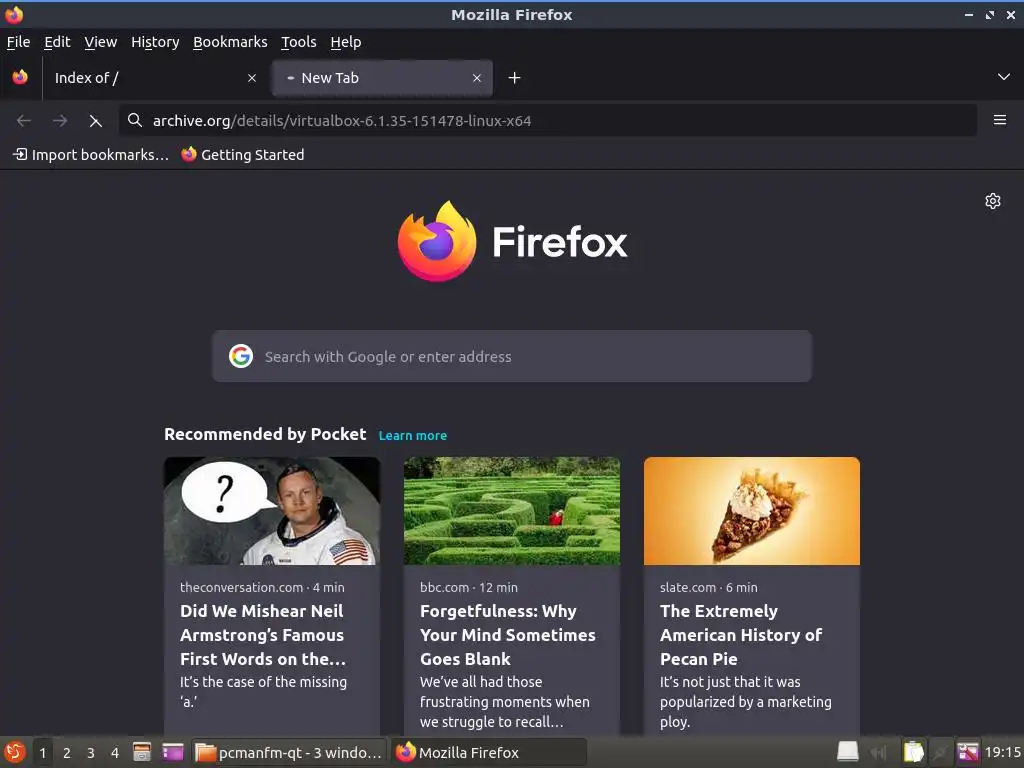
Task: Switch to the 'Index of /' tab
Action: (x=153, y=78)
